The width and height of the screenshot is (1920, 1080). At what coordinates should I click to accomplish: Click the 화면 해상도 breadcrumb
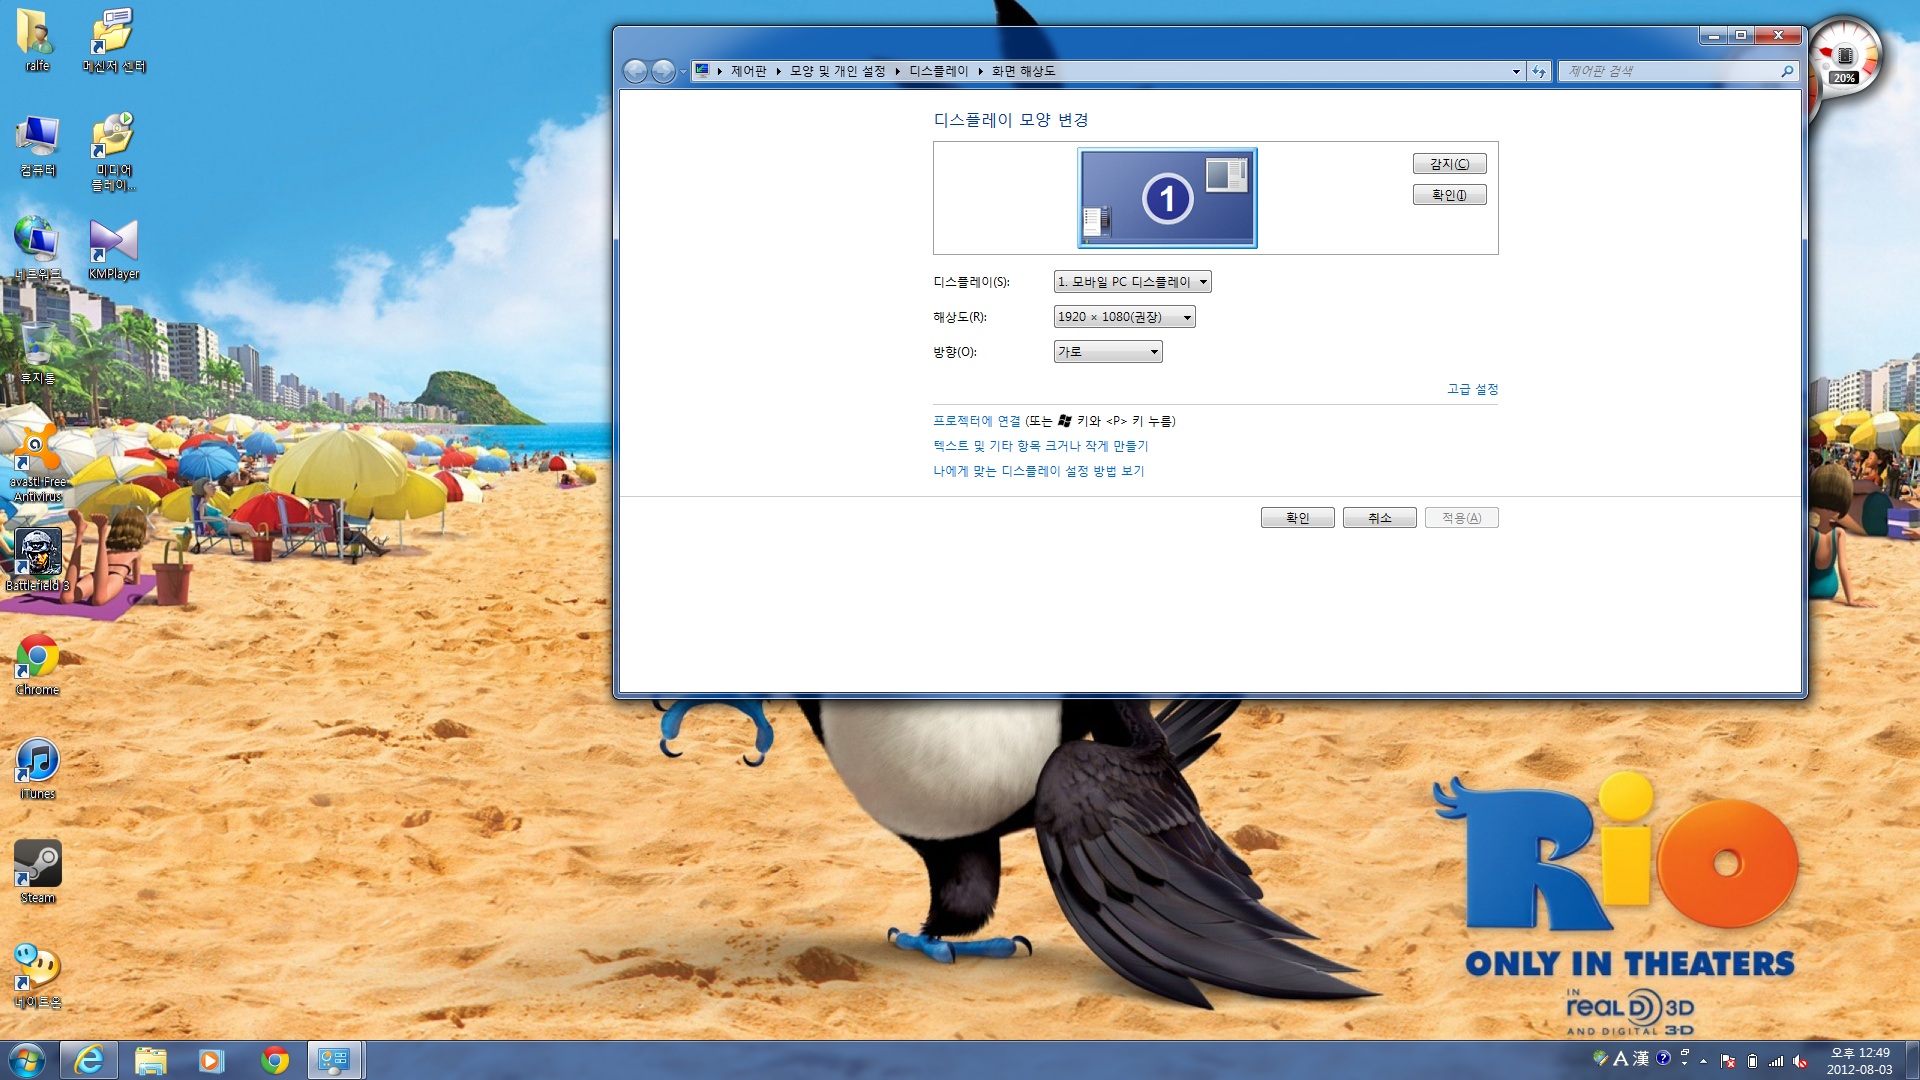click(1023, 71)
